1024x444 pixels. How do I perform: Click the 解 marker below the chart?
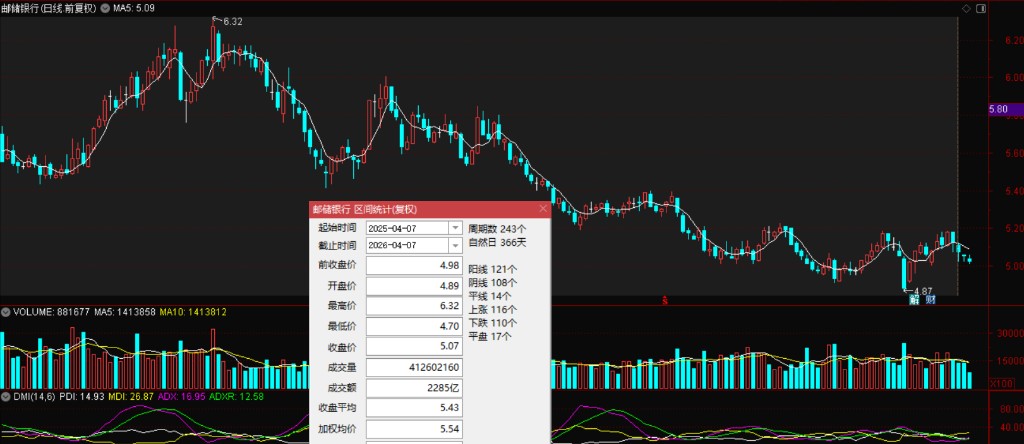pyautogui.click(x=913, y=299)
